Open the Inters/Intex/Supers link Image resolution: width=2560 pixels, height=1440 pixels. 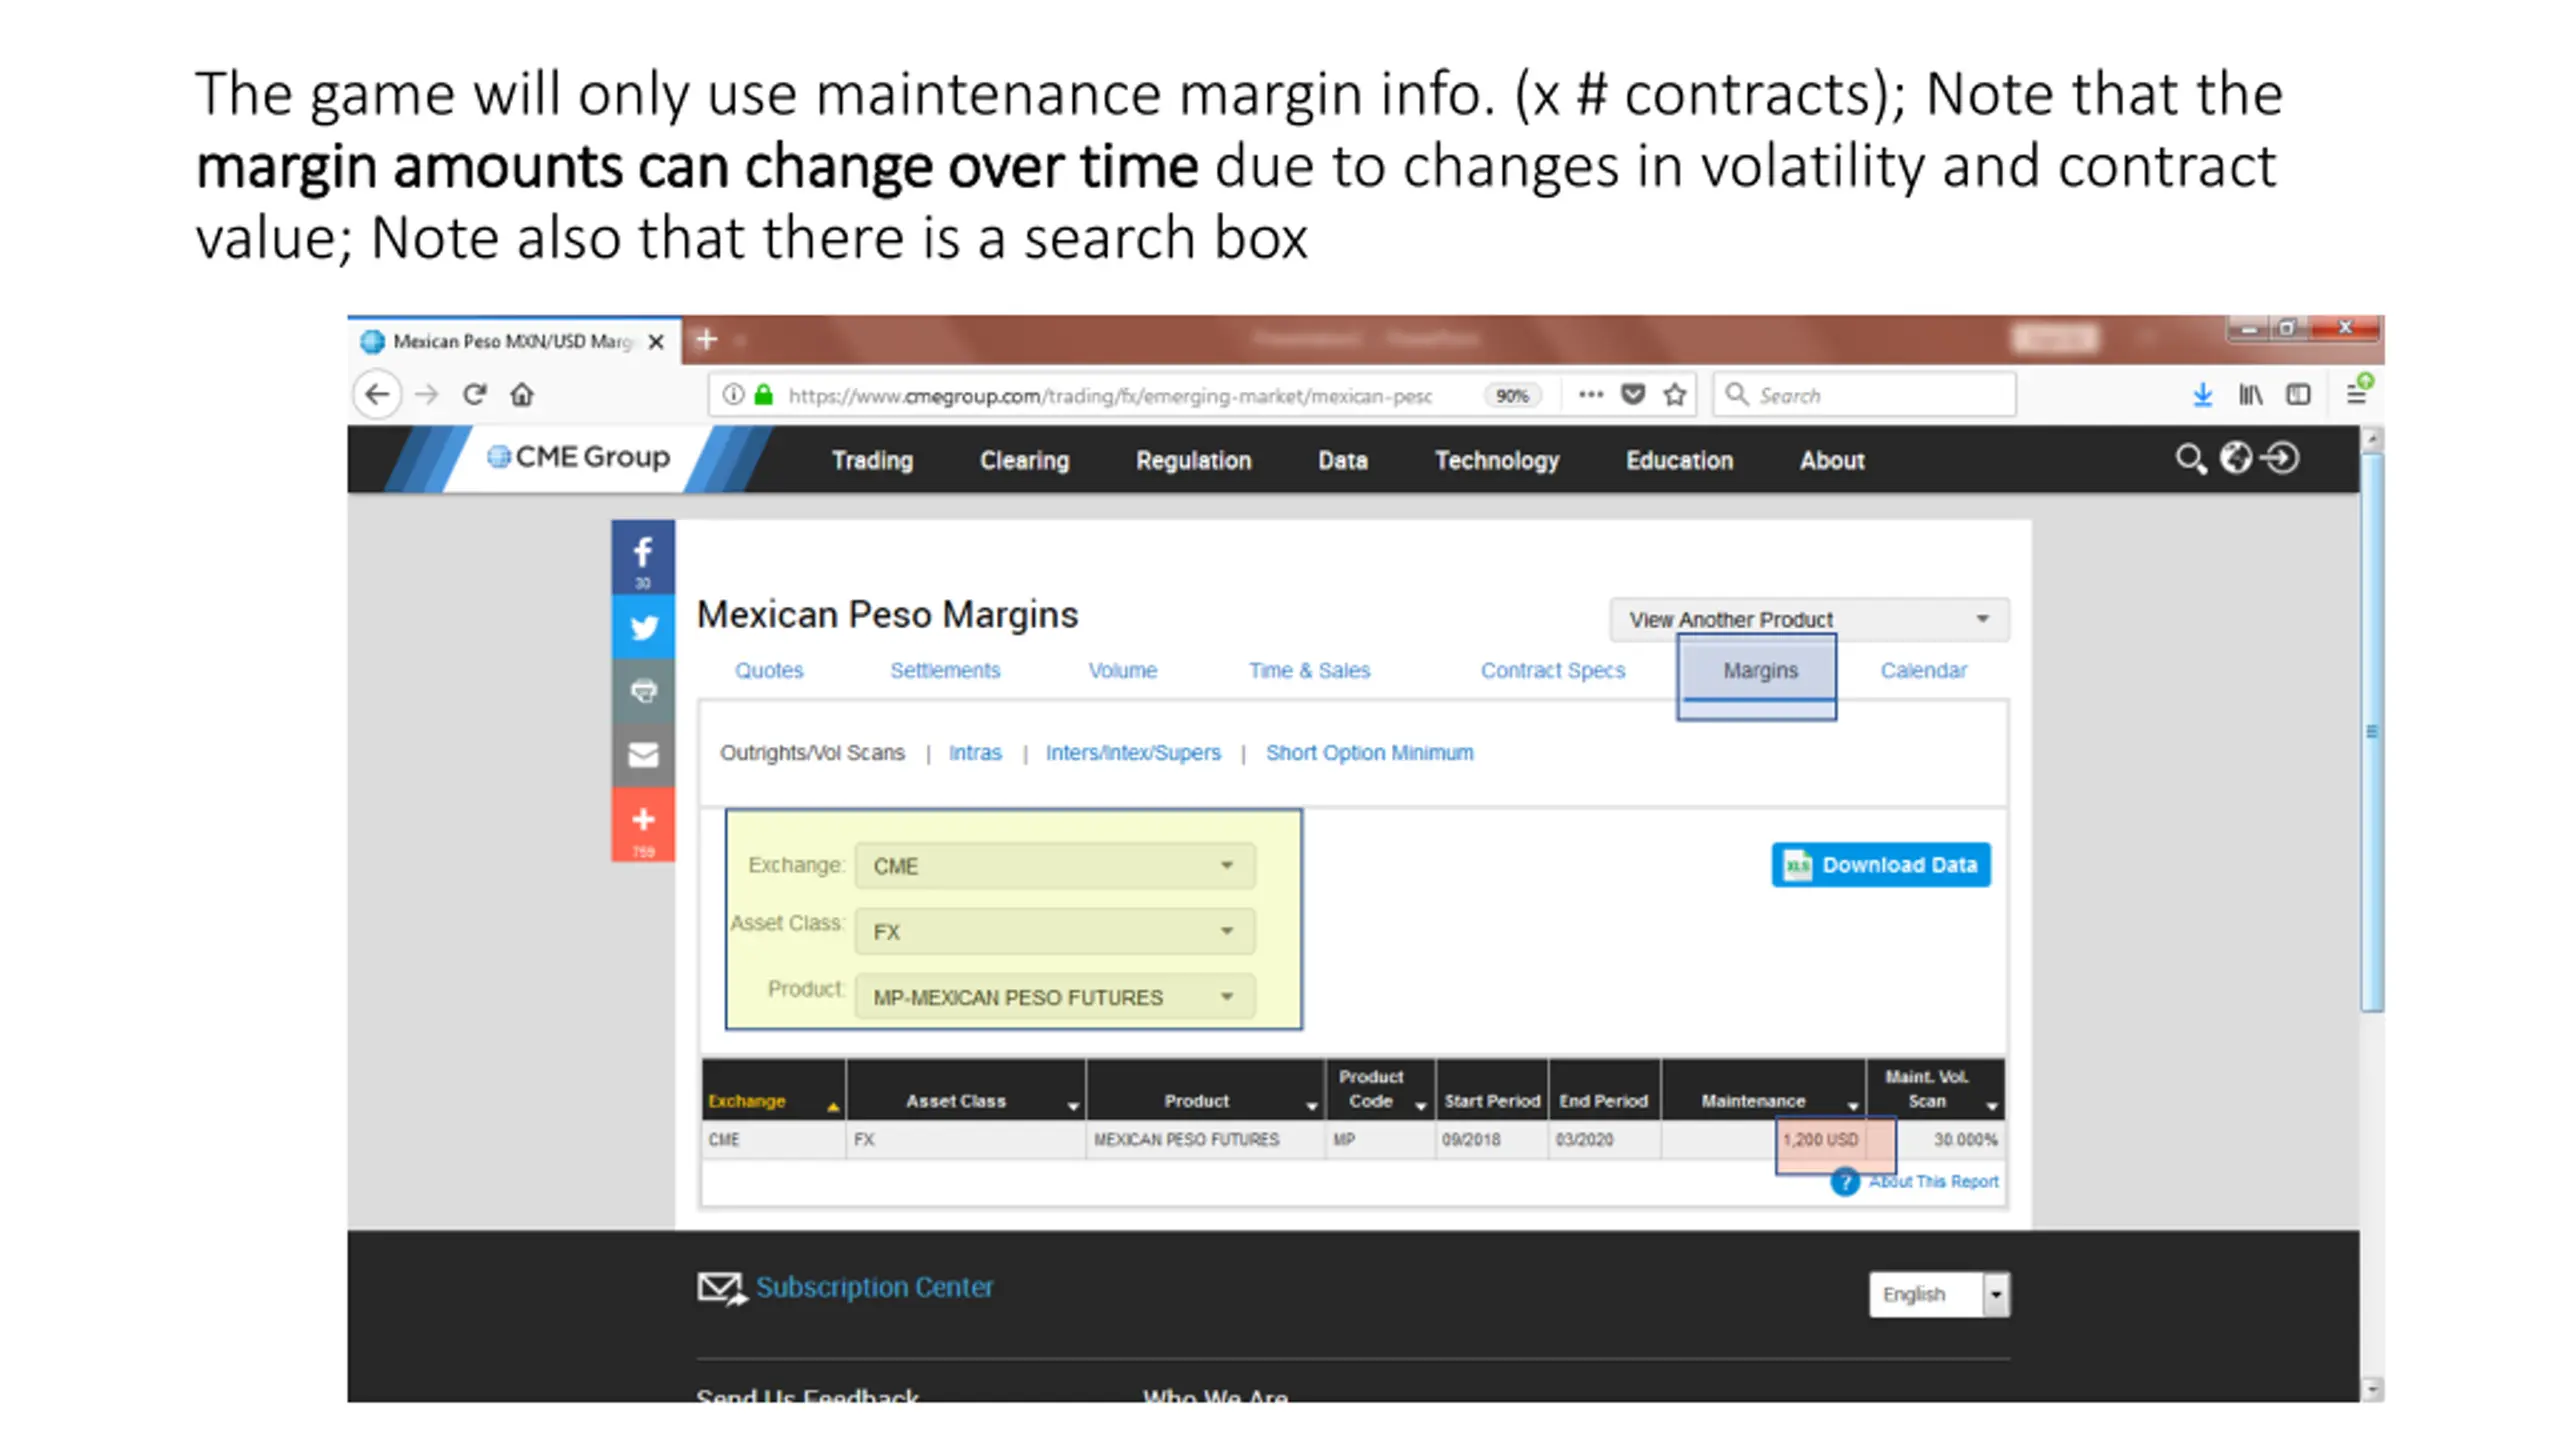click(1133, 752)
